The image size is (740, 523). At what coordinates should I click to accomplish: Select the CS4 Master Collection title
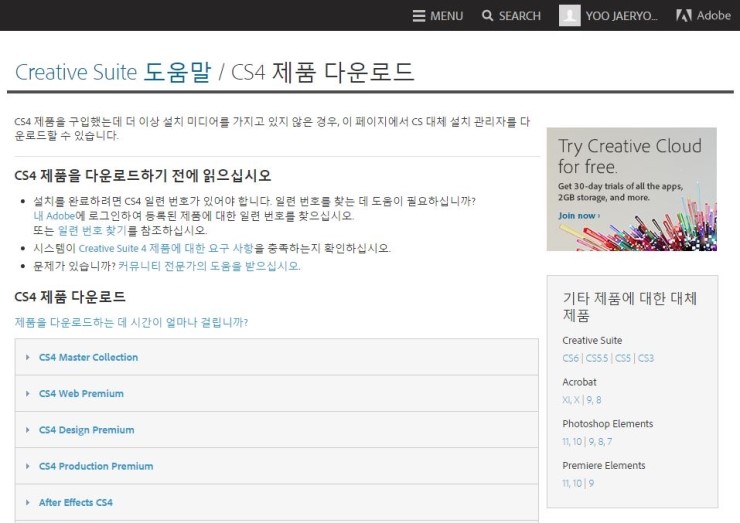[x=88, y=357]
